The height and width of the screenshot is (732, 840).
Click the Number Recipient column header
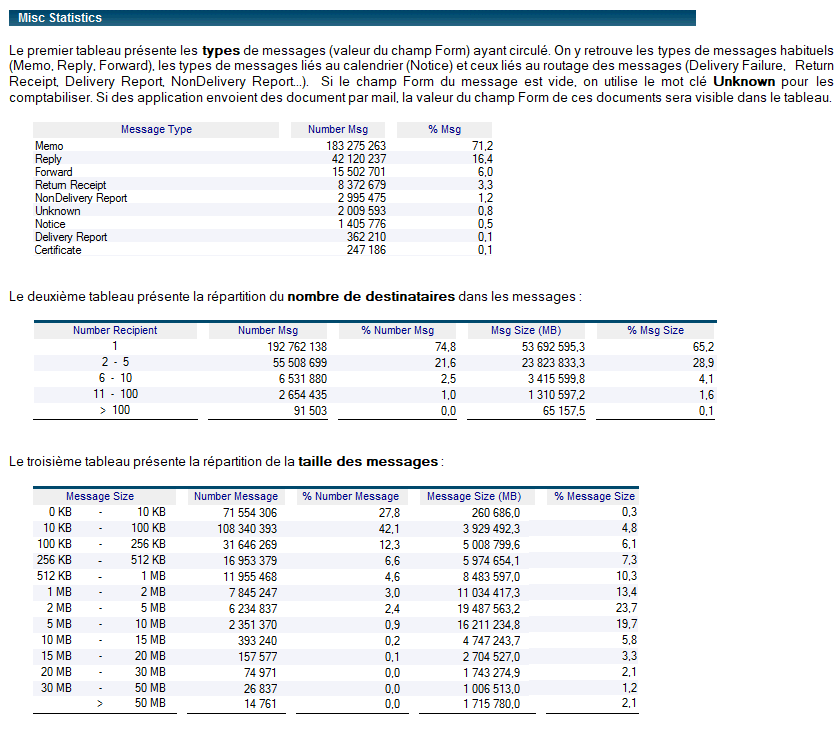[x=115, y=330]
